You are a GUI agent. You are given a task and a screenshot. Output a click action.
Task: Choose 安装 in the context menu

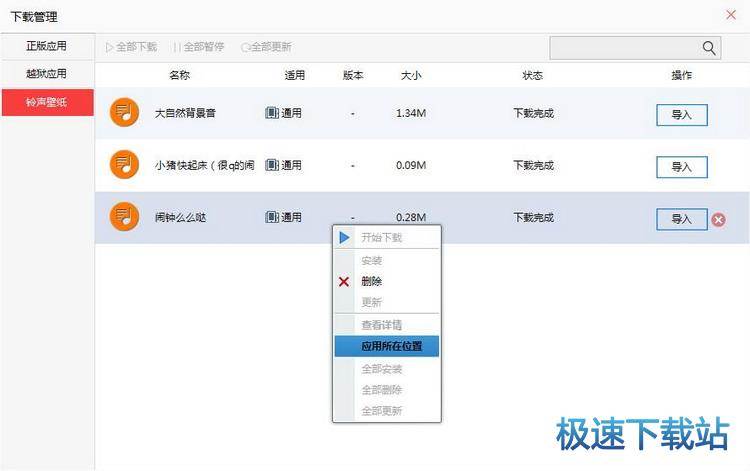click(x=386, y=261)
